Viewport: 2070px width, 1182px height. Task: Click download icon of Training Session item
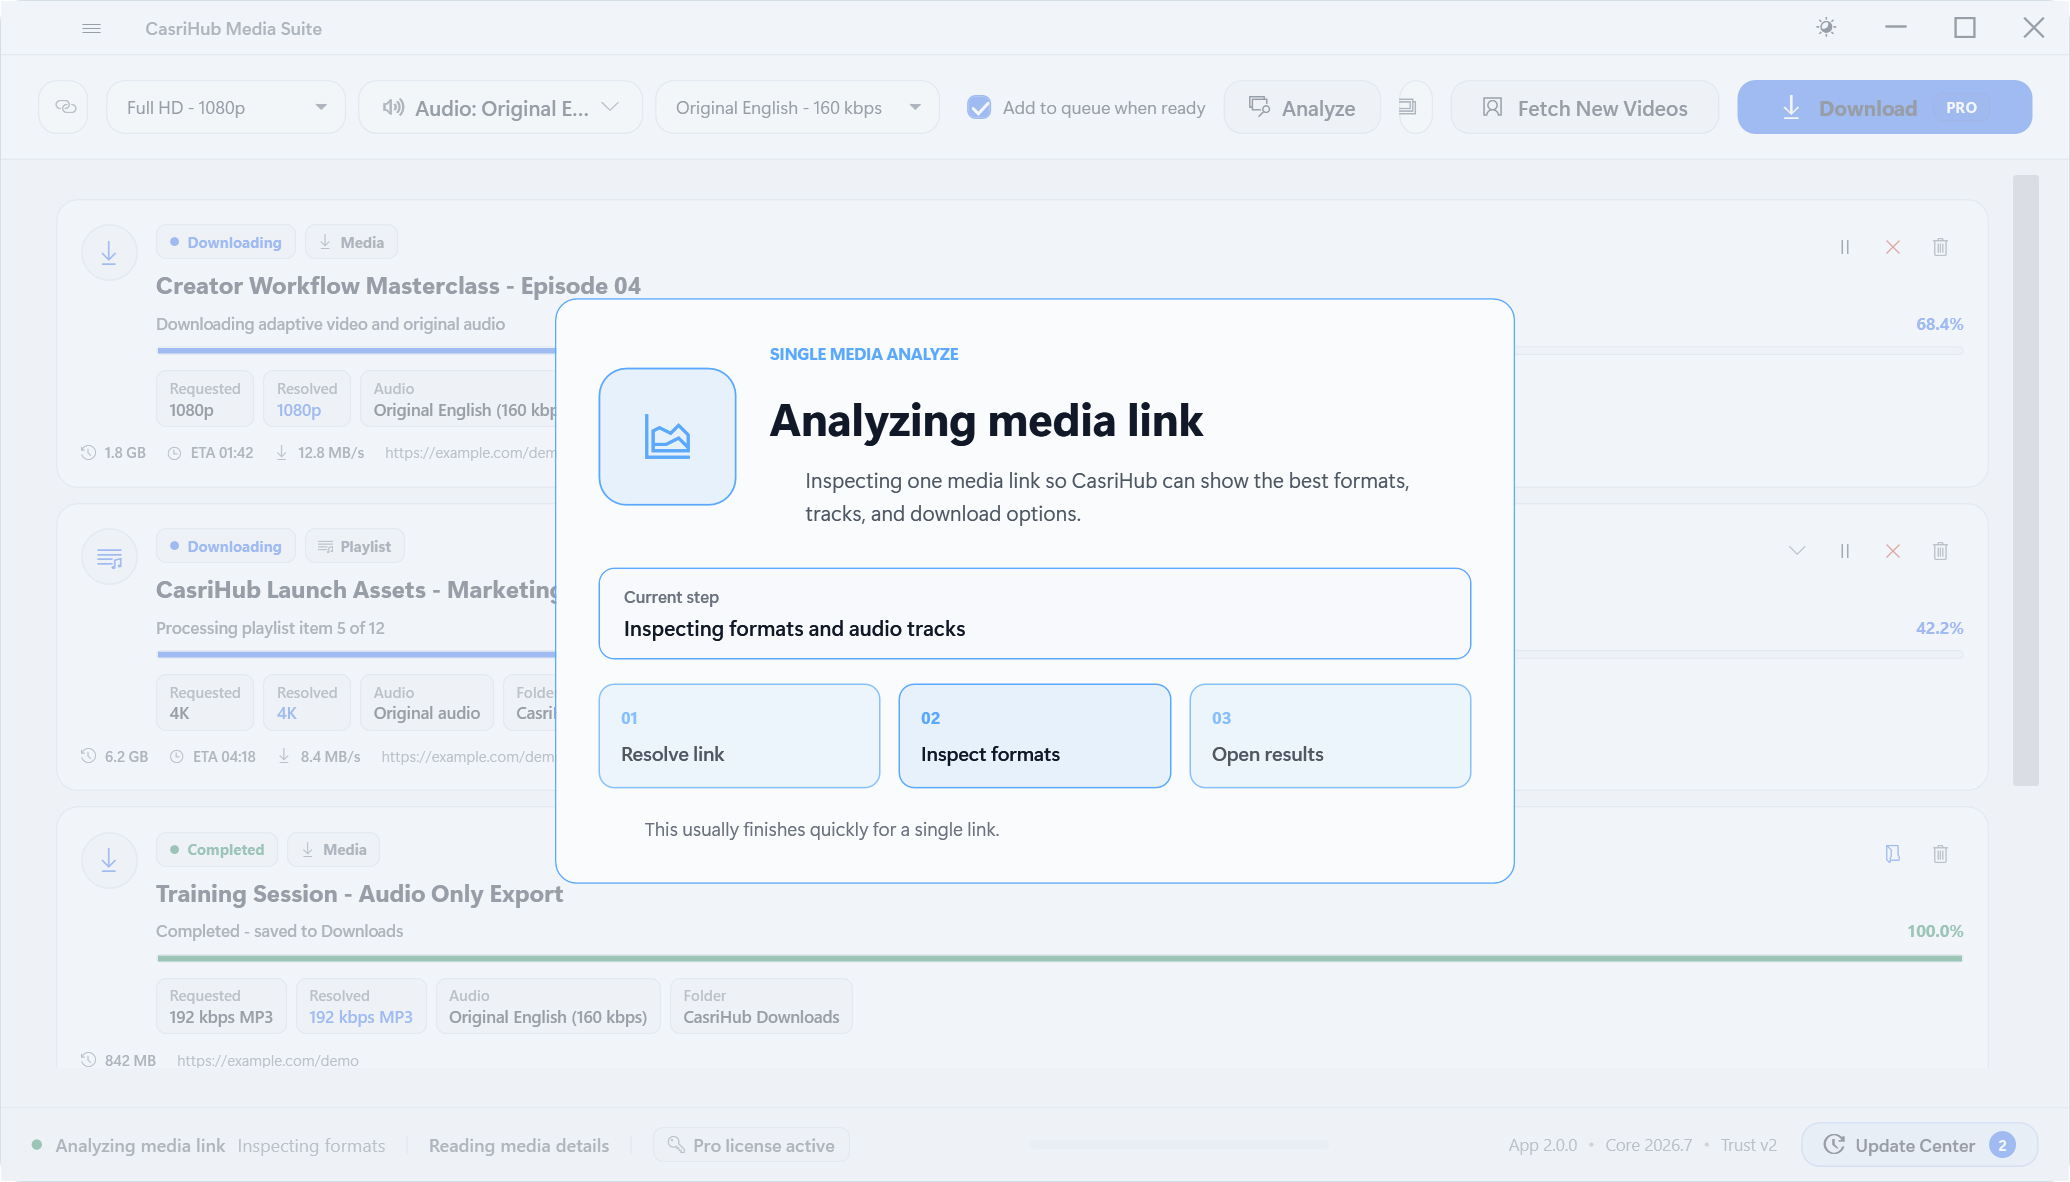point(109,860)
